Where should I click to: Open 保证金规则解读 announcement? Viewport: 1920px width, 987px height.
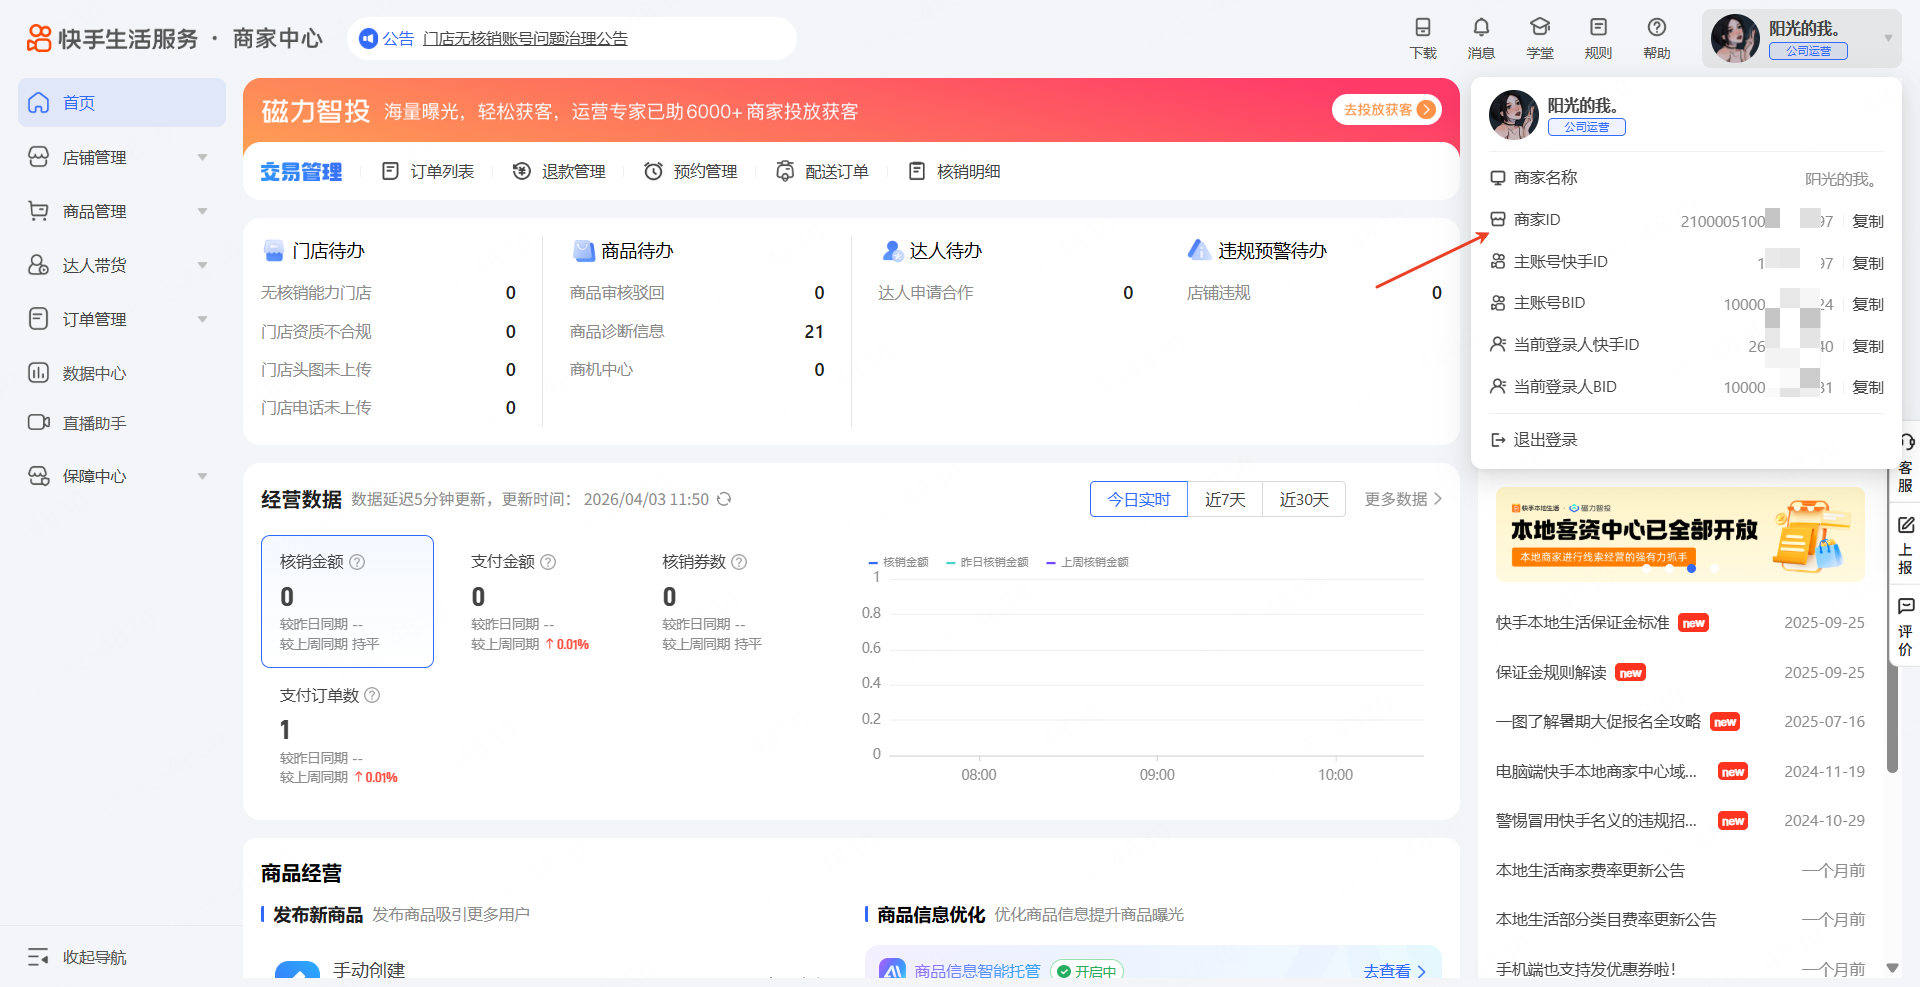click(1551, 673)
